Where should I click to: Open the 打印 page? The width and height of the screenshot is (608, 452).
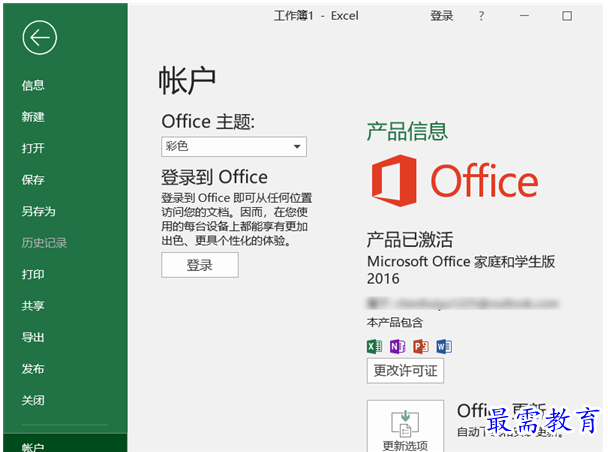[x=33, y=274]
